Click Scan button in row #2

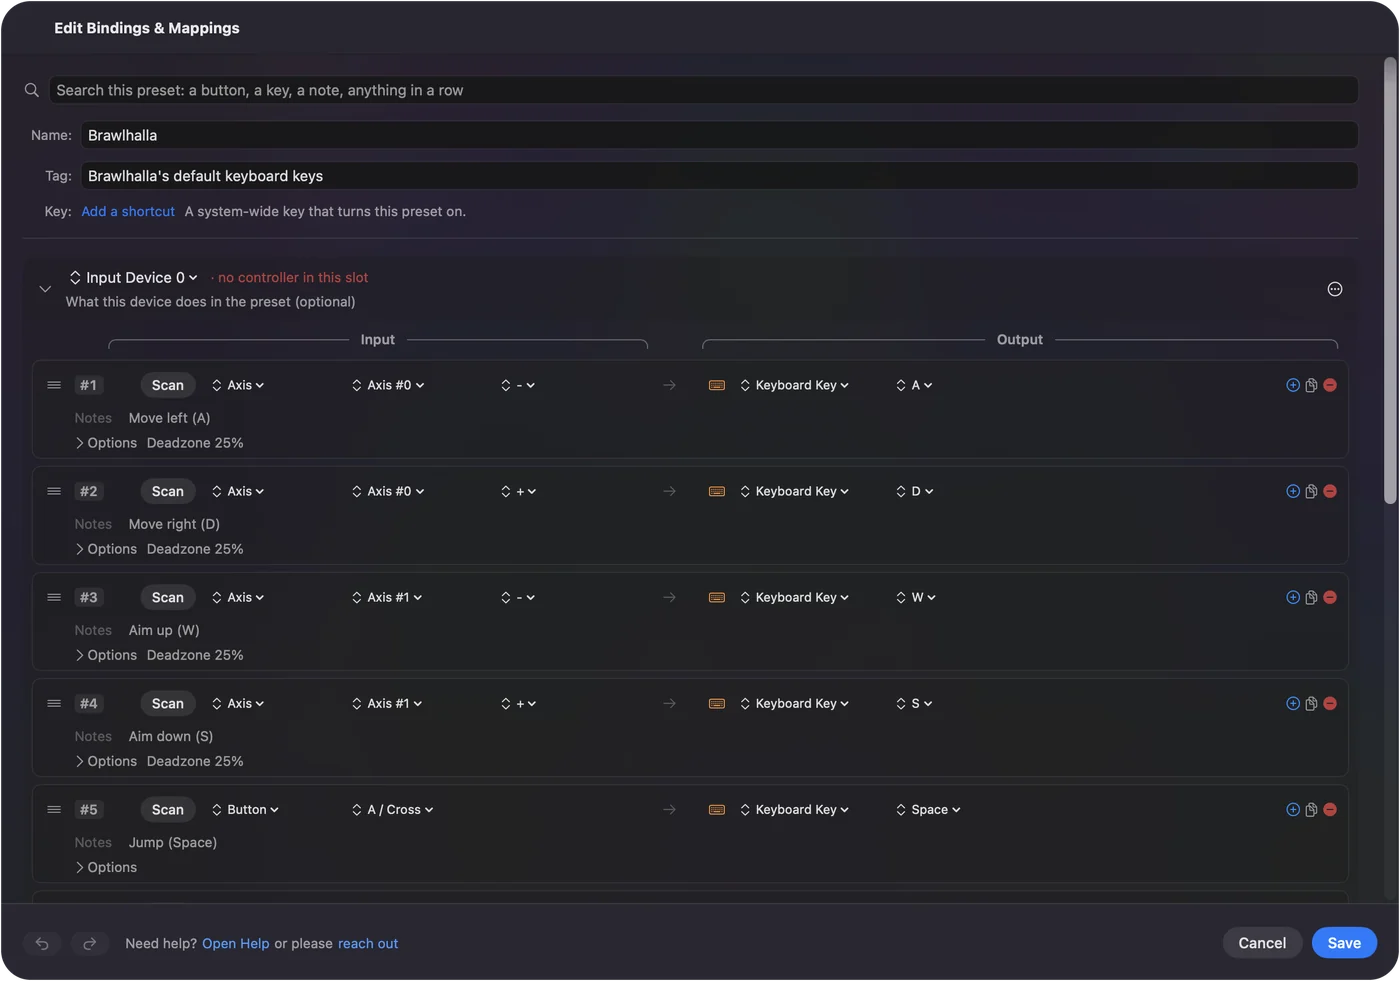coord(168,491)
